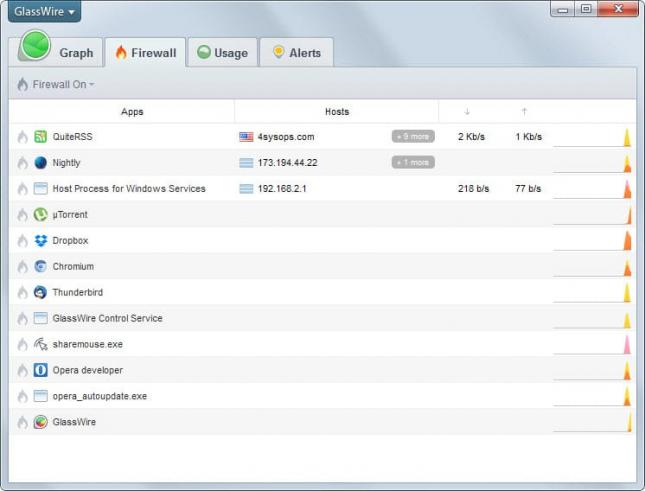Click the orange flame on Firewall tab
645x491 pixels.
click(121, 52)
